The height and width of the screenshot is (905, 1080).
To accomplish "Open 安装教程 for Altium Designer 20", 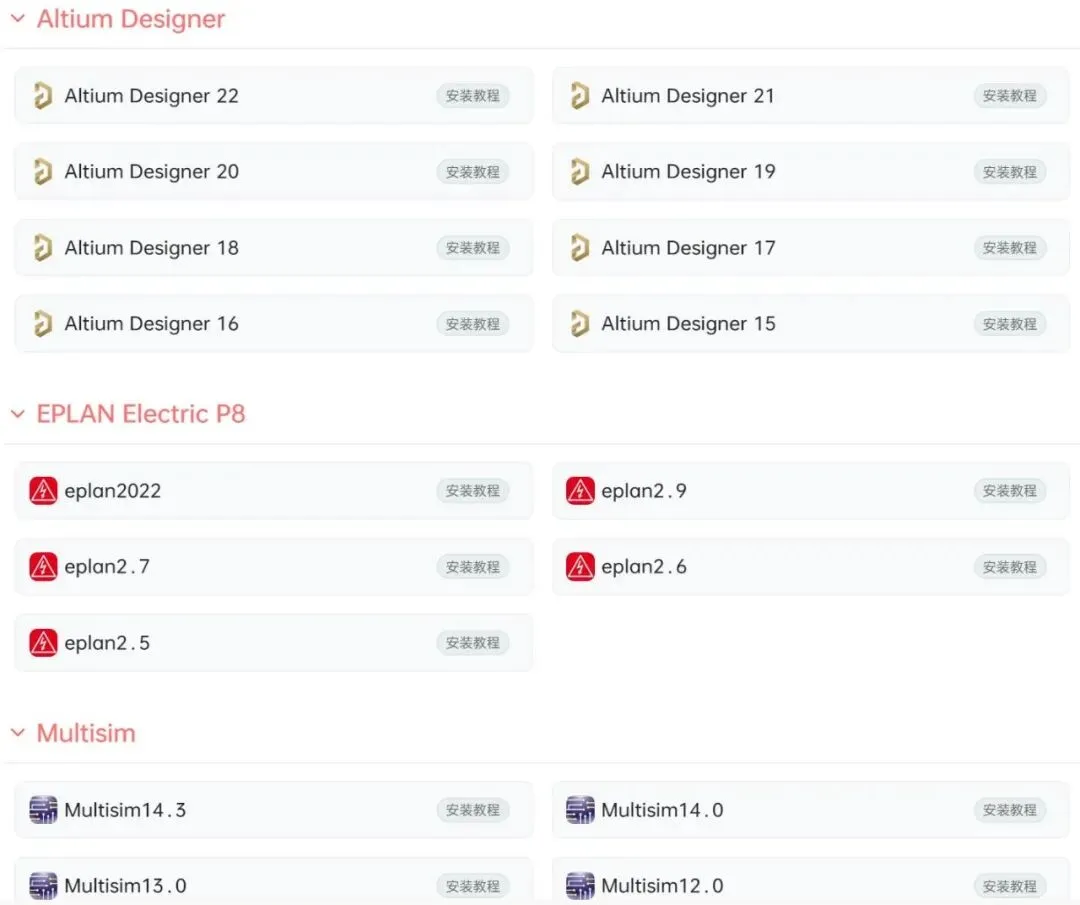I will coord(472,171).
